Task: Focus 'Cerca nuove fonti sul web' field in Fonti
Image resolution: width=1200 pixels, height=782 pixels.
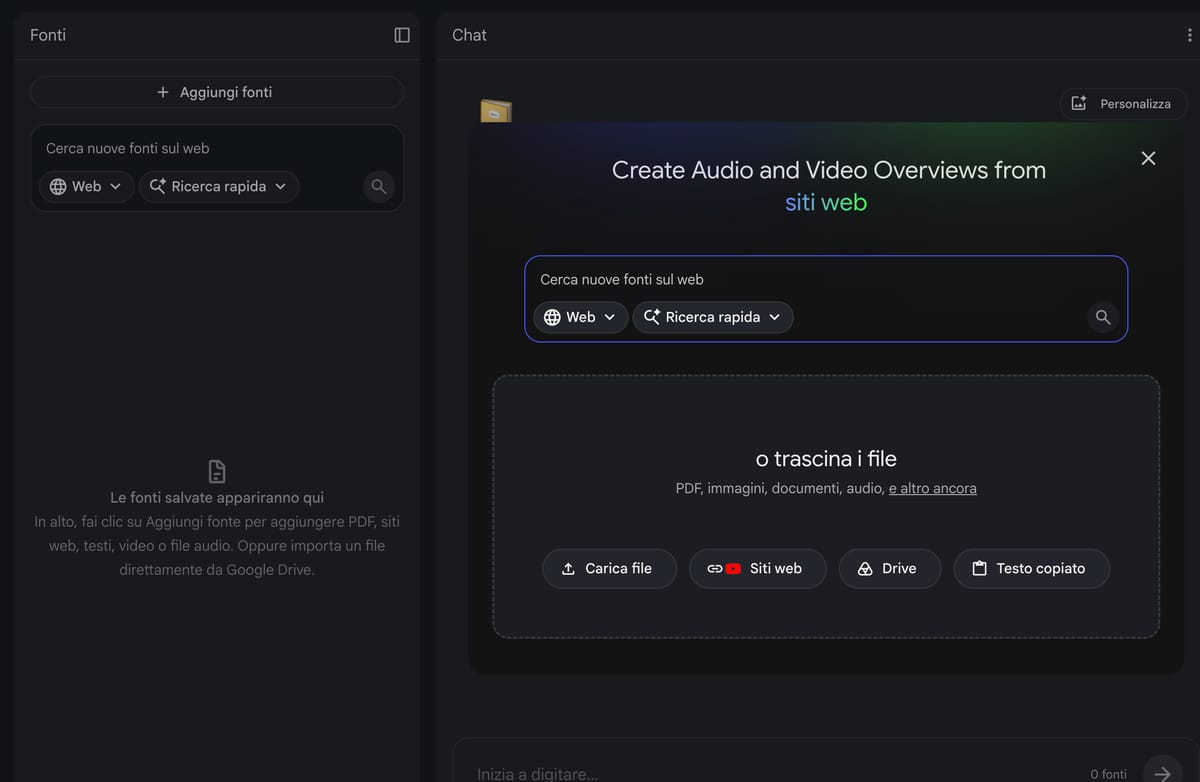Action: 217,148
